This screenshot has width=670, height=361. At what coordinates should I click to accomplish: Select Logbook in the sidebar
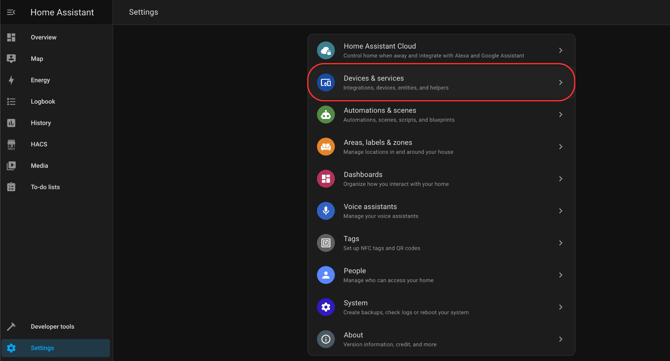coord(43,102)
